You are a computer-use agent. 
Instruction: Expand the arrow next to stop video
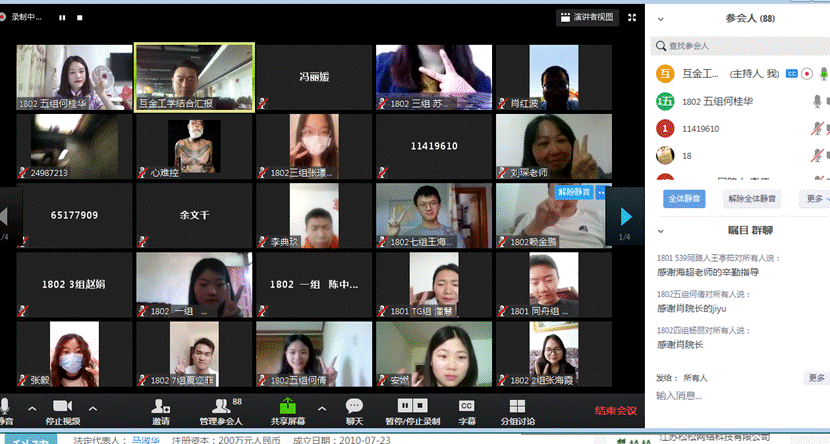click(93, 408)
